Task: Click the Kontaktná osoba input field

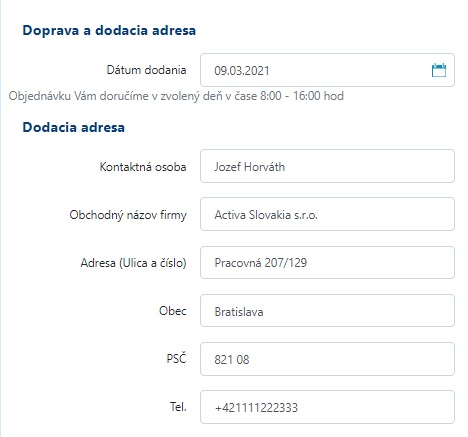Action: pos(327,166)
